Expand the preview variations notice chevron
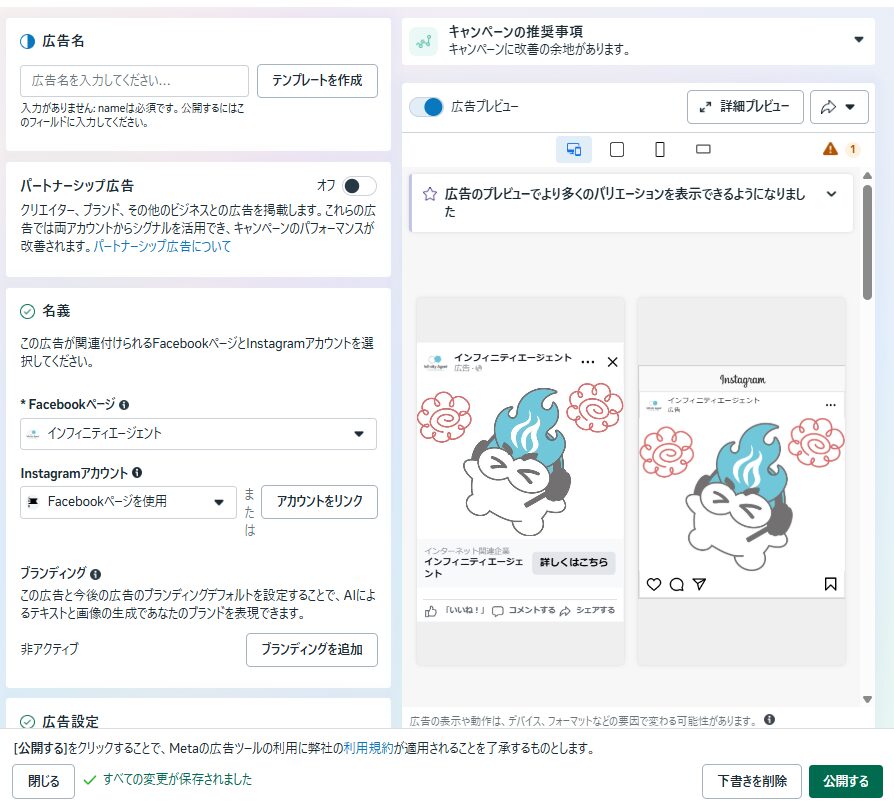 [831, 194]
